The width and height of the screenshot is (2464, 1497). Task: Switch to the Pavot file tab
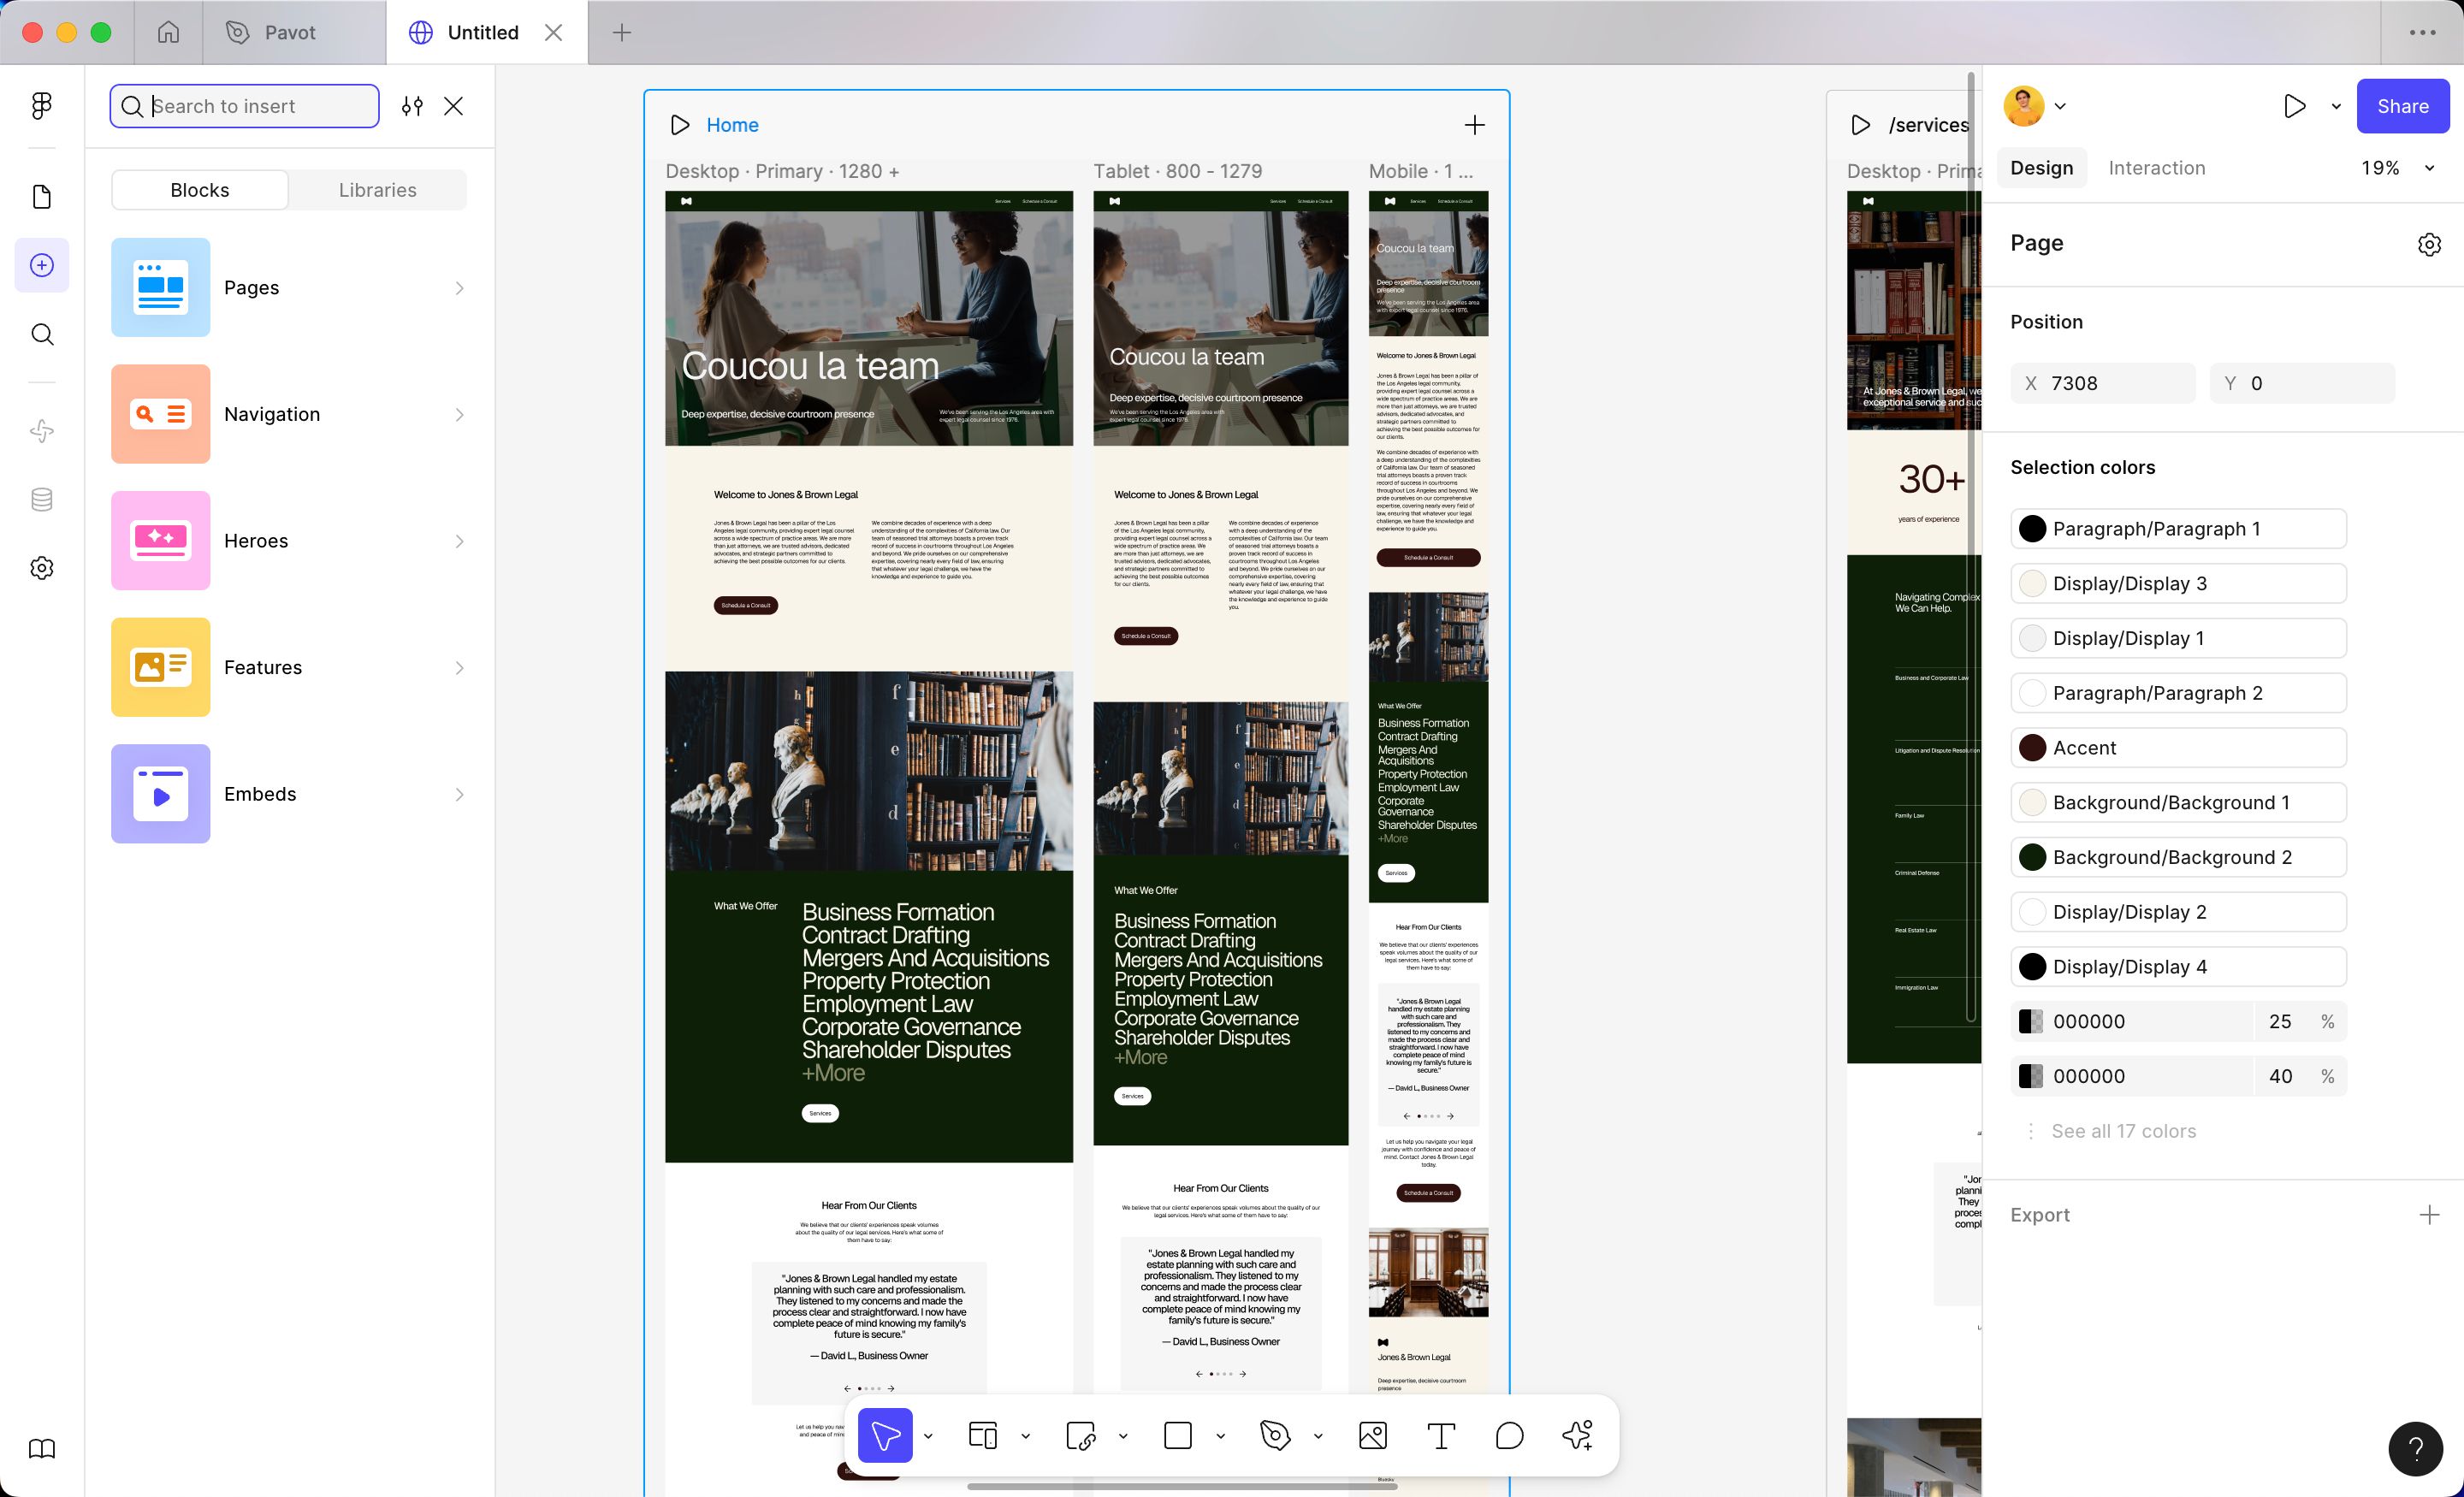click(x=294, y=32)
